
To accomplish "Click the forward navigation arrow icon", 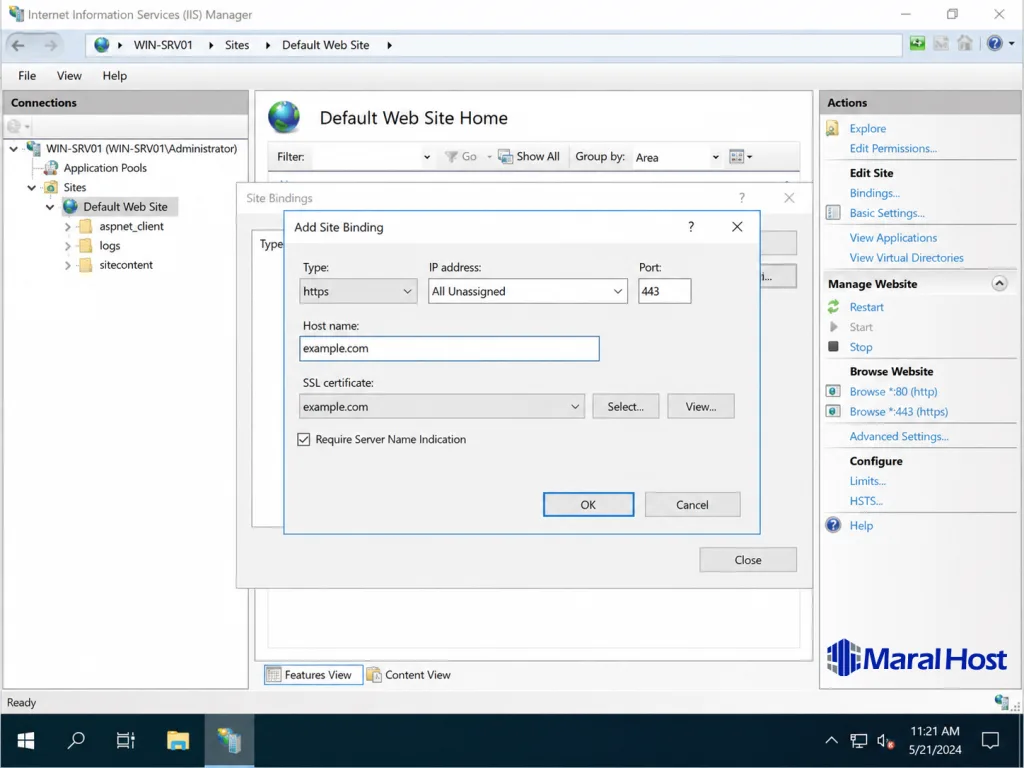I will (50, 45).
